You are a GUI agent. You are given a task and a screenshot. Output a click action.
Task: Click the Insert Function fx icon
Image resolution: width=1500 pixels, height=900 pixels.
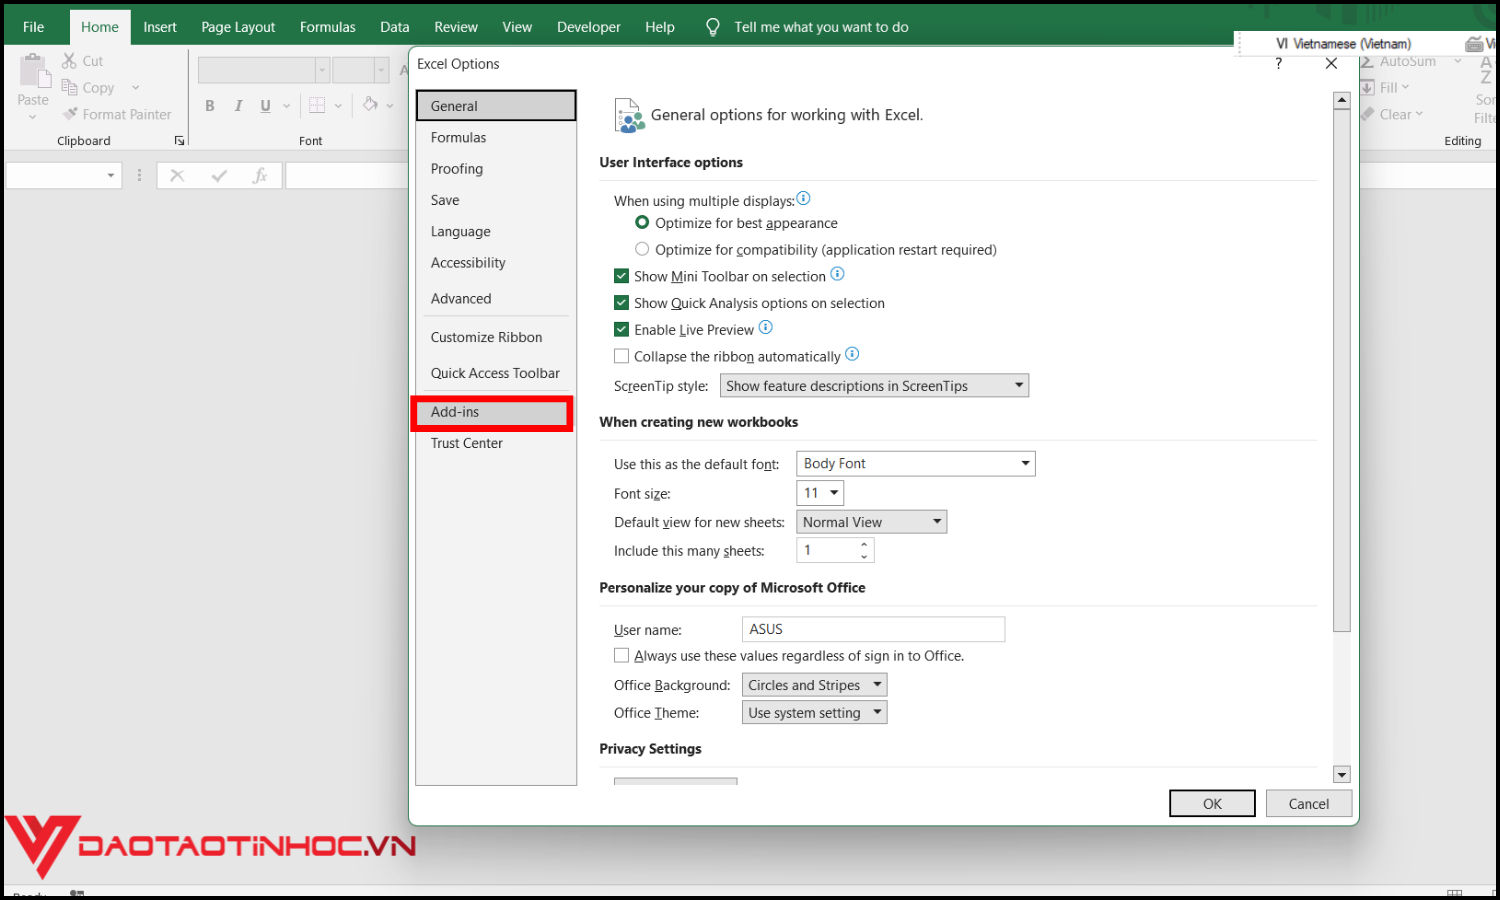pos(260,175)
